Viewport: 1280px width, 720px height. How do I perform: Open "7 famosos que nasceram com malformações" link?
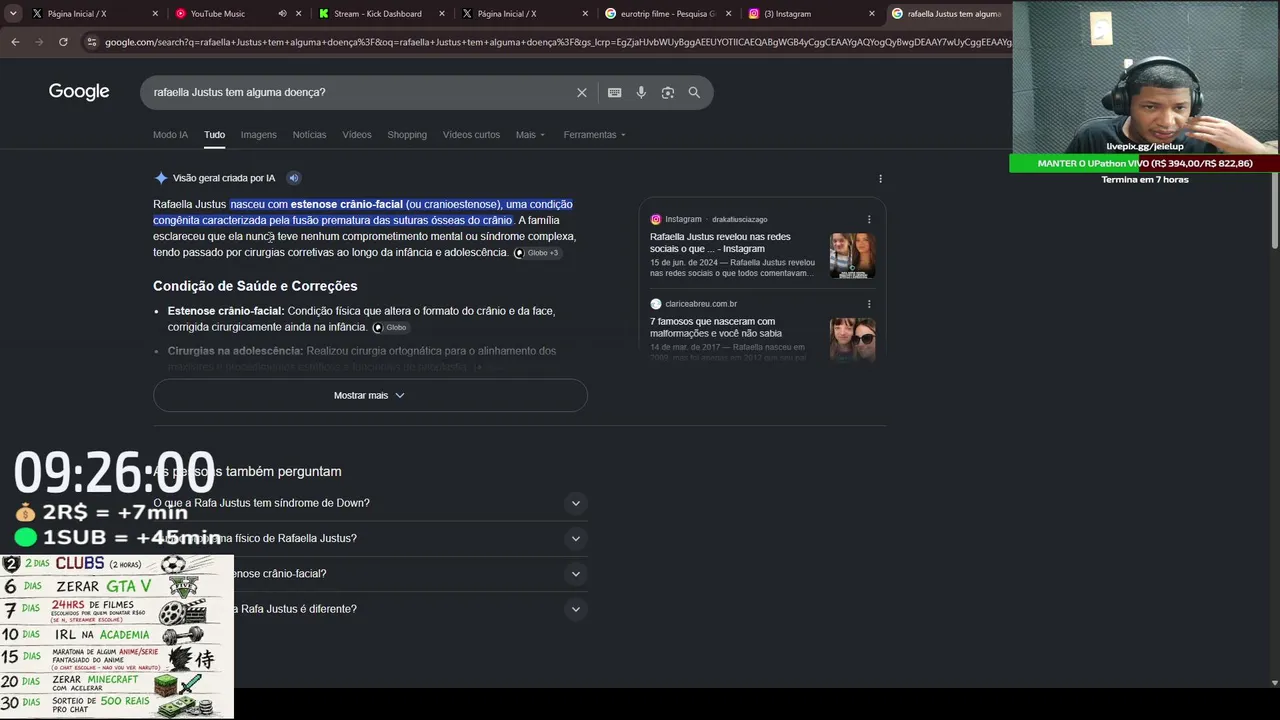pyautogui.click(x=716, y=328)
